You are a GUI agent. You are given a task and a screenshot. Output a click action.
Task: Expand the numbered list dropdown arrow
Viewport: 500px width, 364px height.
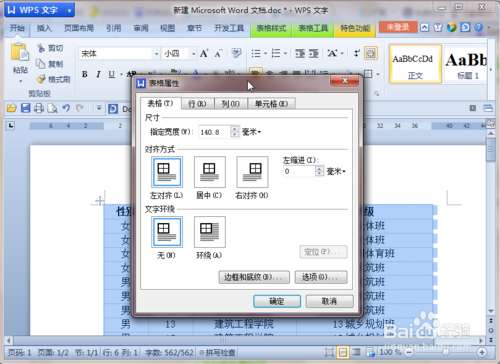pyautogui.click(x=285, y=53)
